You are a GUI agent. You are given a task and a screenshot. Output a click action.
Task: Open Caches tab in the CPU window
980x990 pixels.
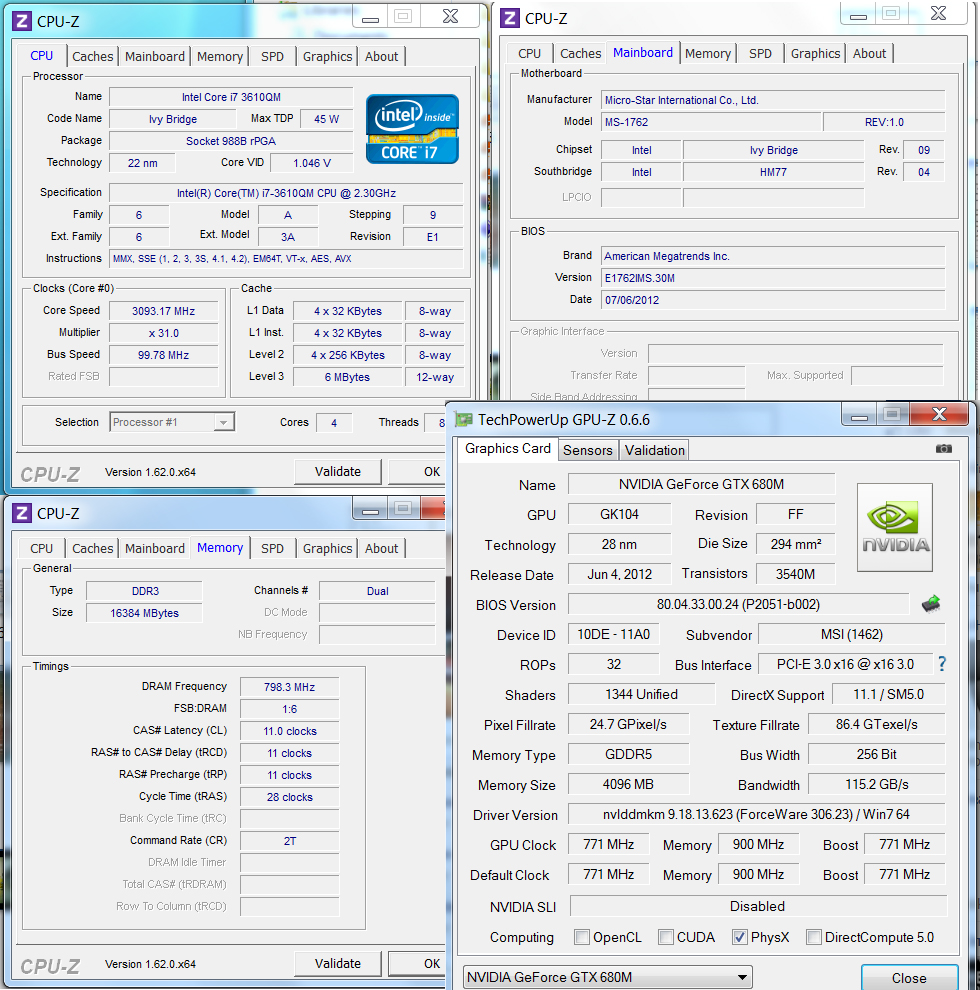(x=92, y=56)
